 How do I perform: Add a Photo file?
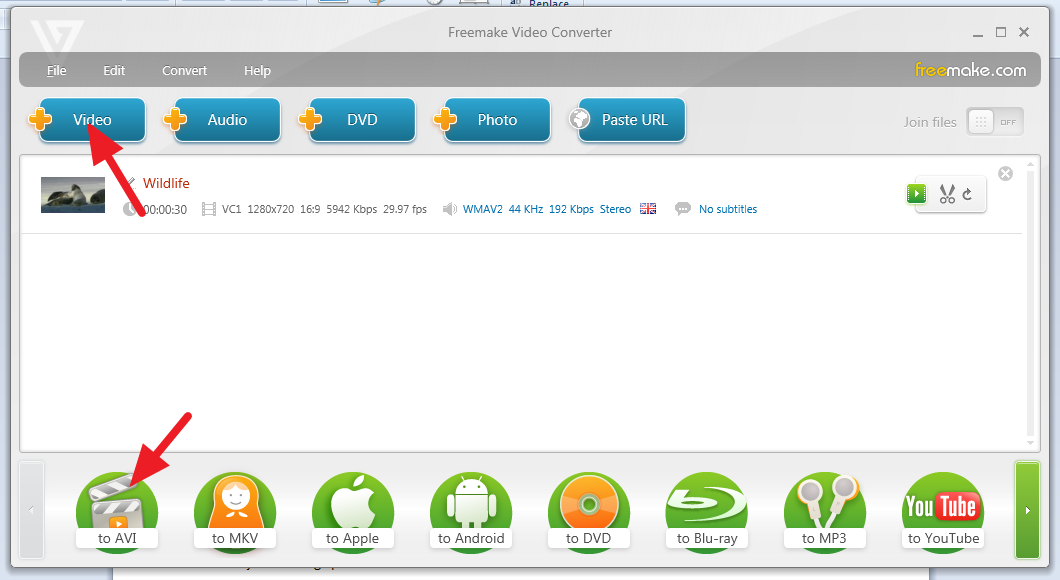[x=498, y=120]
